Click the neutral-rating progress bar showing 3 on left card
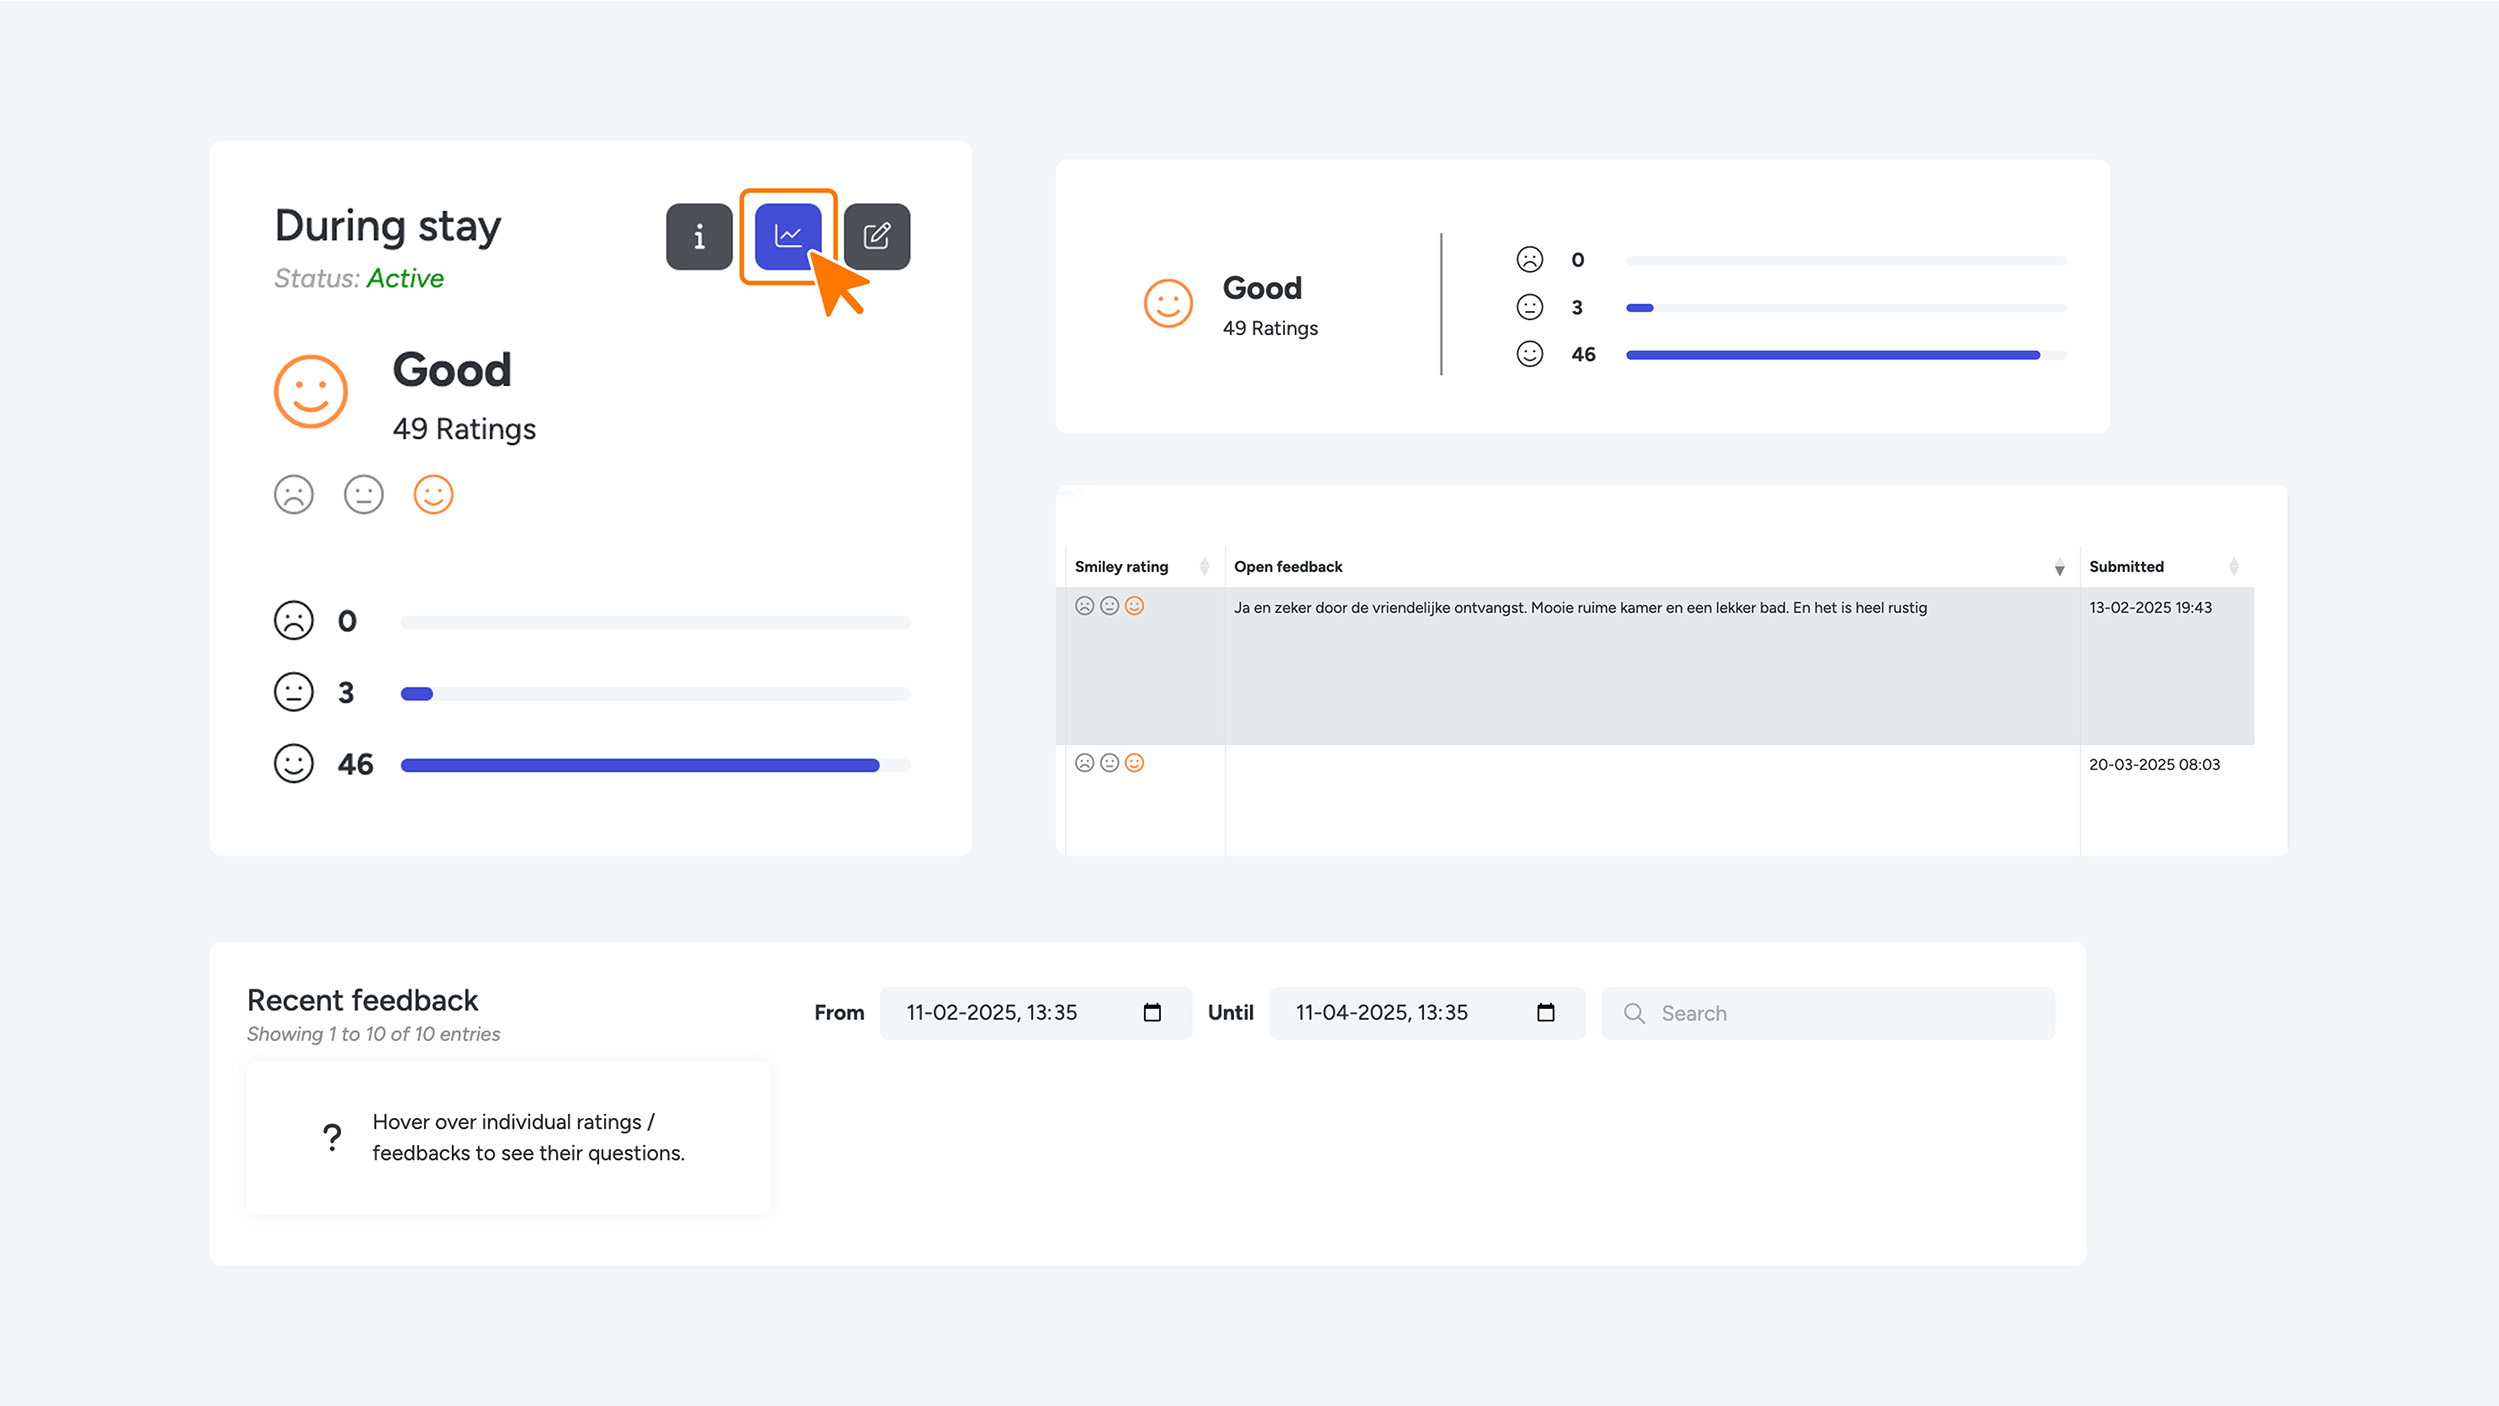The image size is (2499, 1406). click(655, 694)
